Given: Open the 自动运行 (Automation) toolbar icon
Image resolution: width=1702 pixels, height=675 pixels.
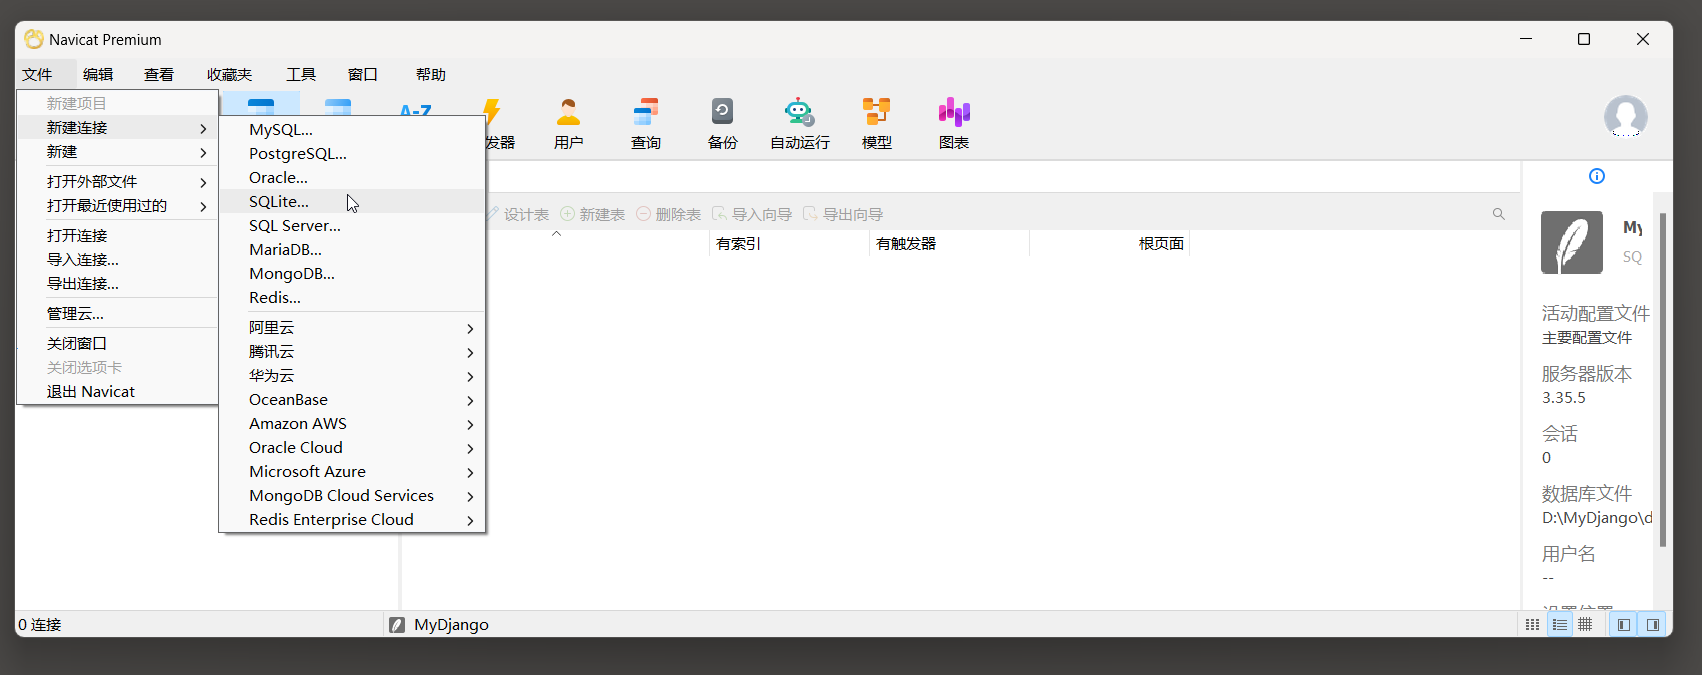Looking at the screenshot, I should click(x=800, y=124).
